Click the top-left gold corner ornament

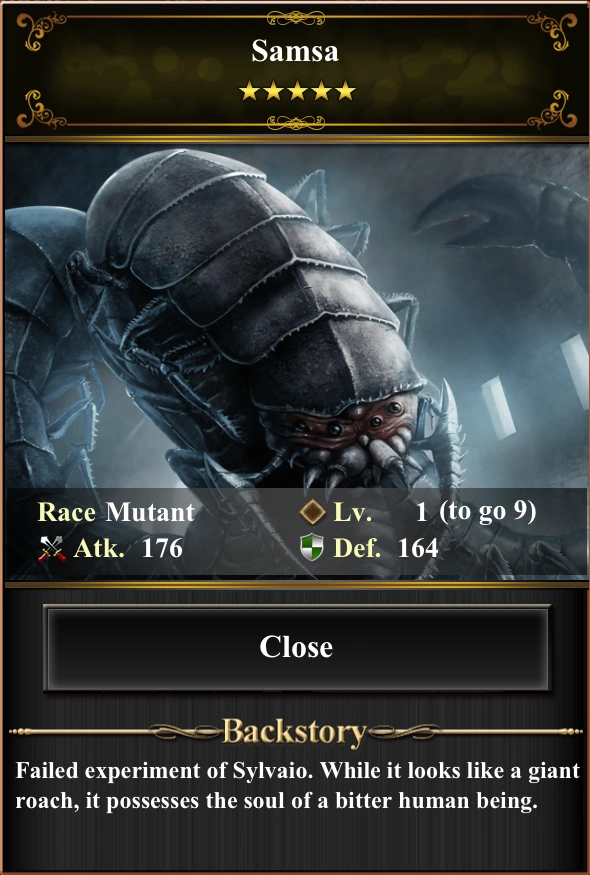[39, 29]
